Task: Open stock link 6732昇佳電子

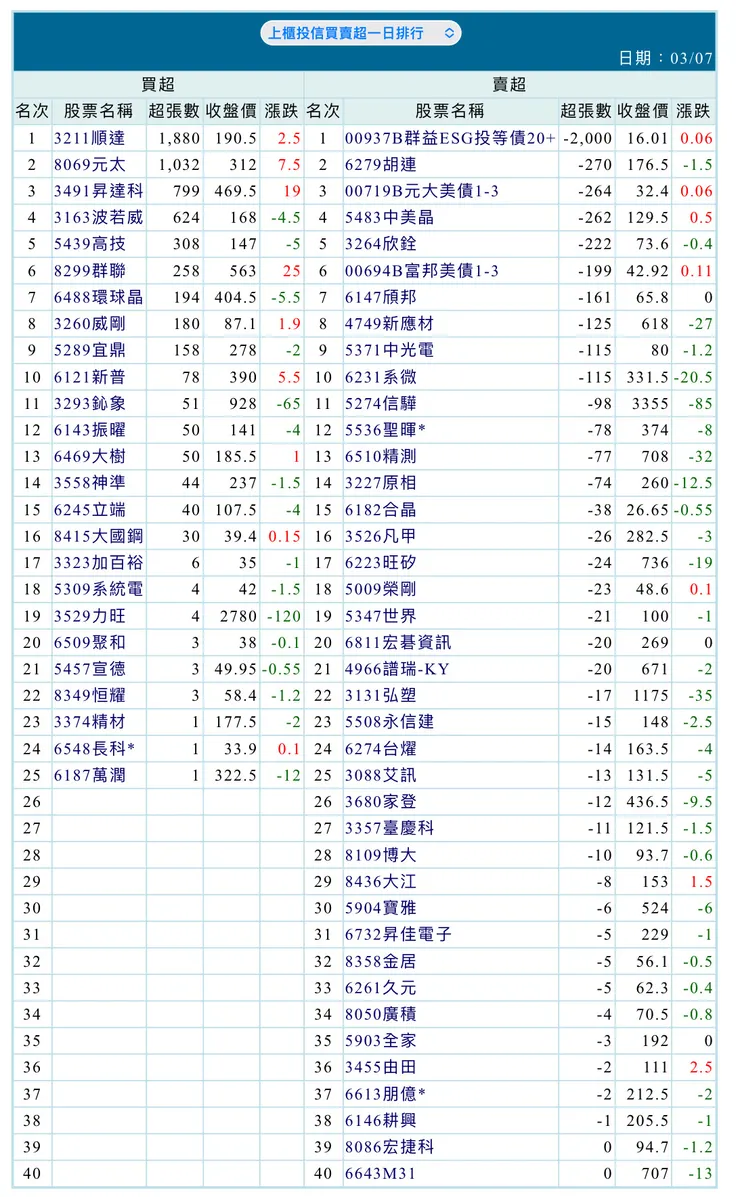Action: click(398, 934)
